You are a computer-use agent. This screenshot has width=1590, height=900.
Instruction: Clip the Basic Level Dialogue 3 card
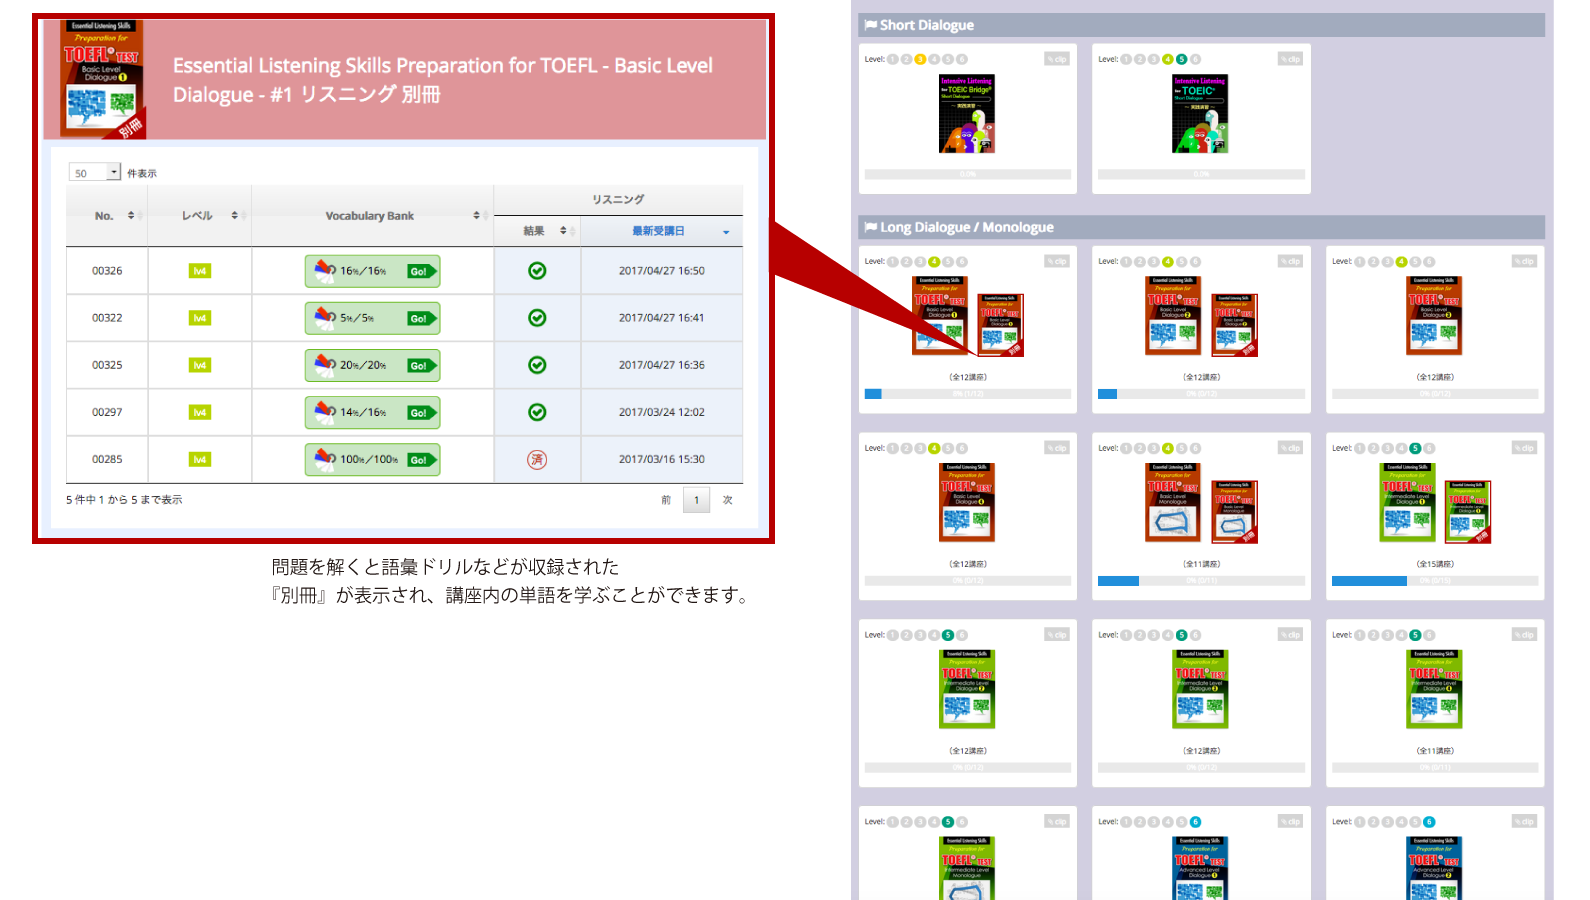click(x=1524, y=261)
